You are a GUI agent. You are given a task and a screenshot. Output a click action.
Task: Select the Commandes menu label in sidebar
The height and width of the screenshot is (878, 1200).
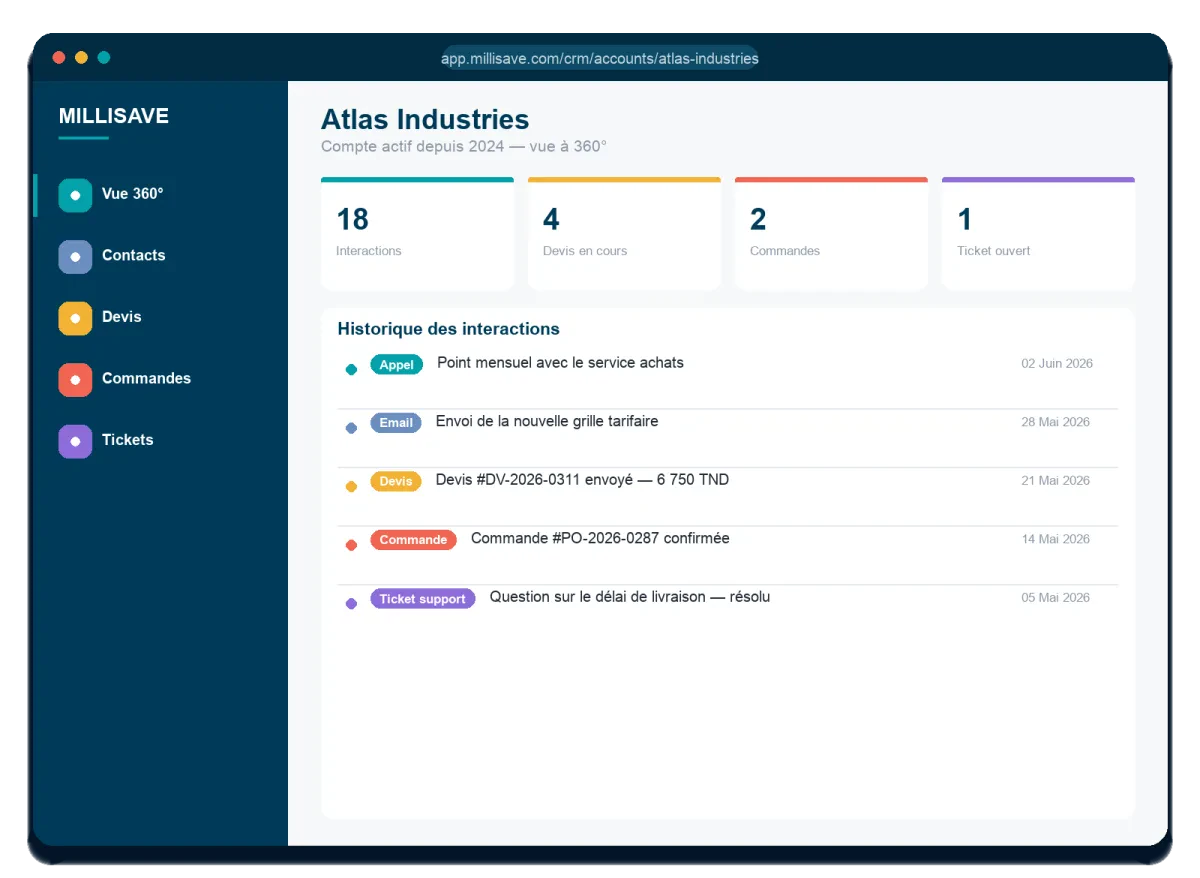tap(146, 378)
